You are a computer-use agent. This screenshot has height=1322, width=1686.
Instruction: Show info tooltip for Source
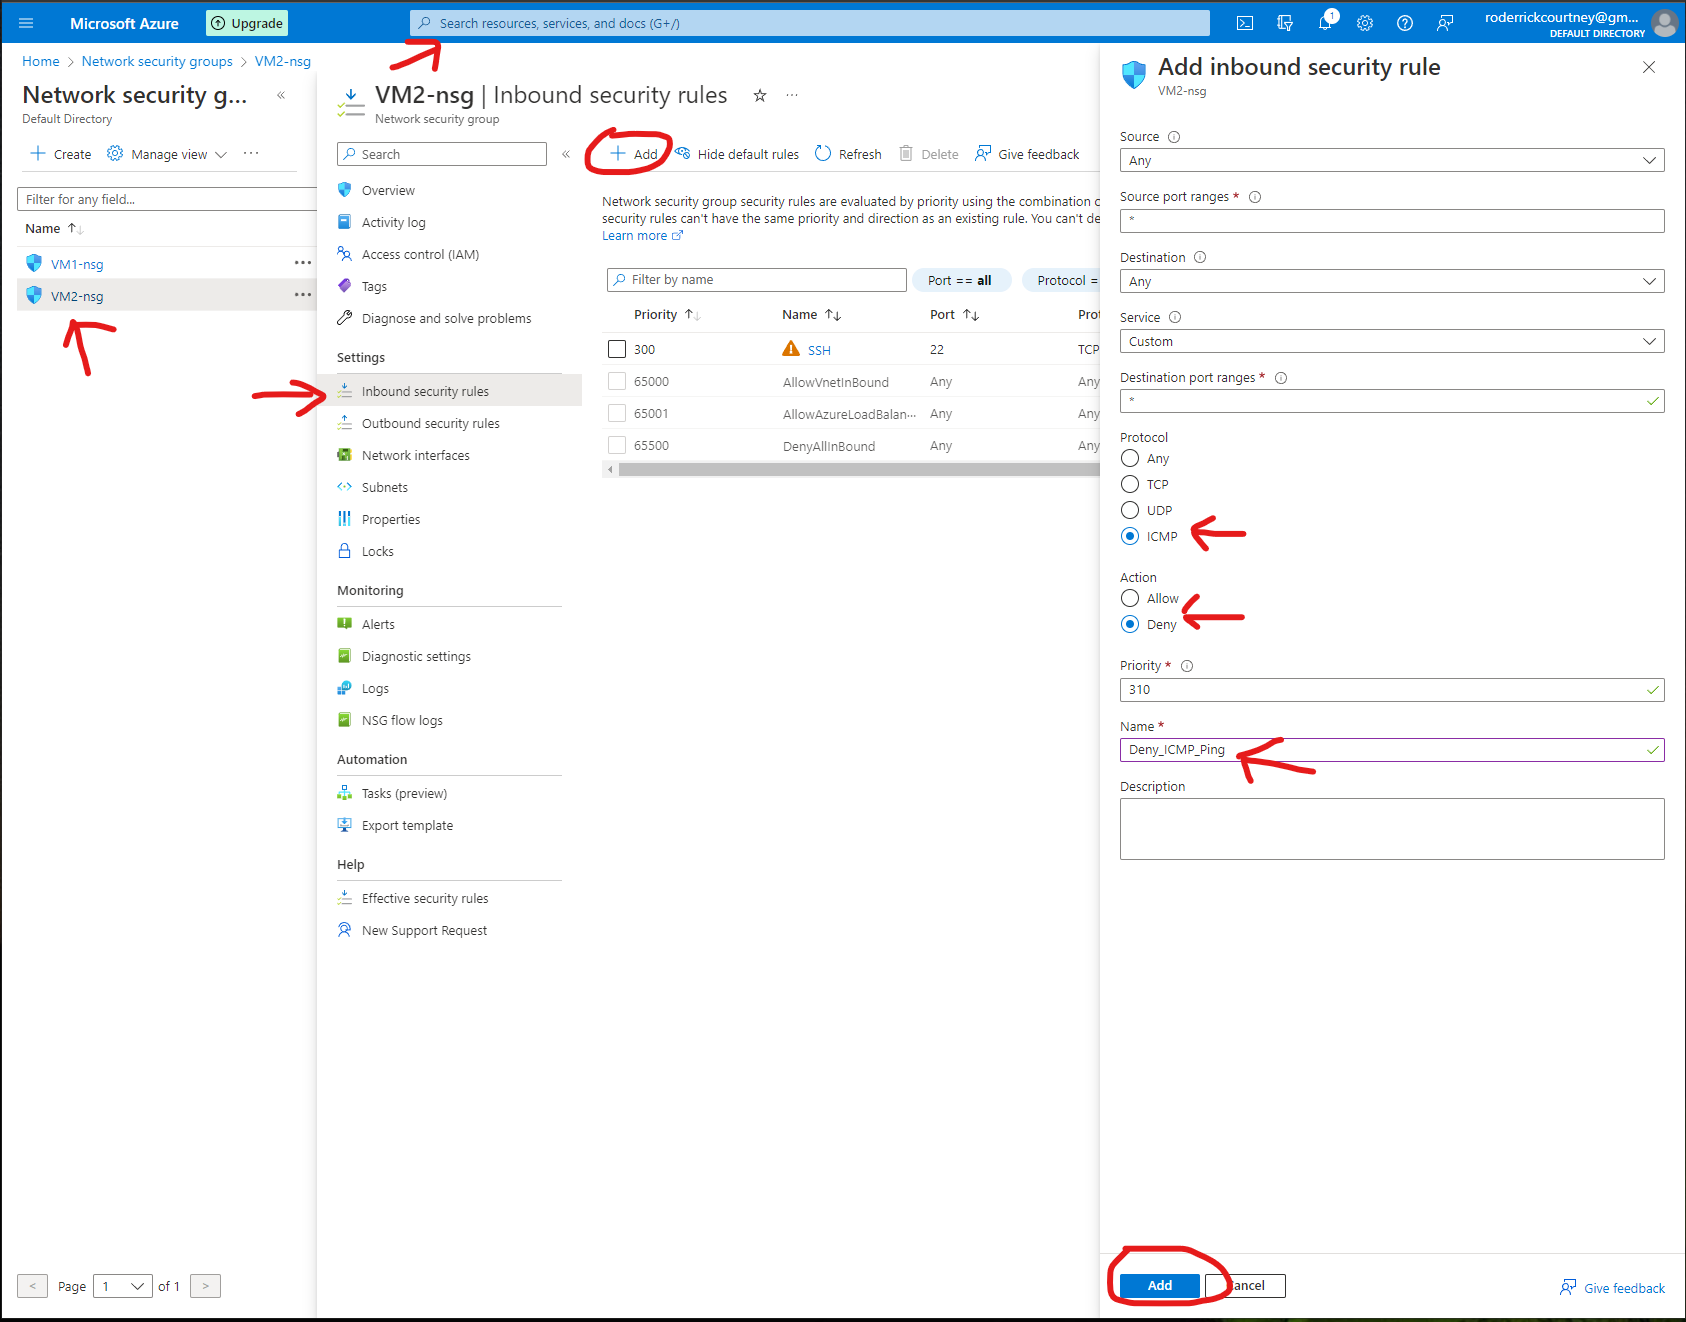click(1174, 137)
